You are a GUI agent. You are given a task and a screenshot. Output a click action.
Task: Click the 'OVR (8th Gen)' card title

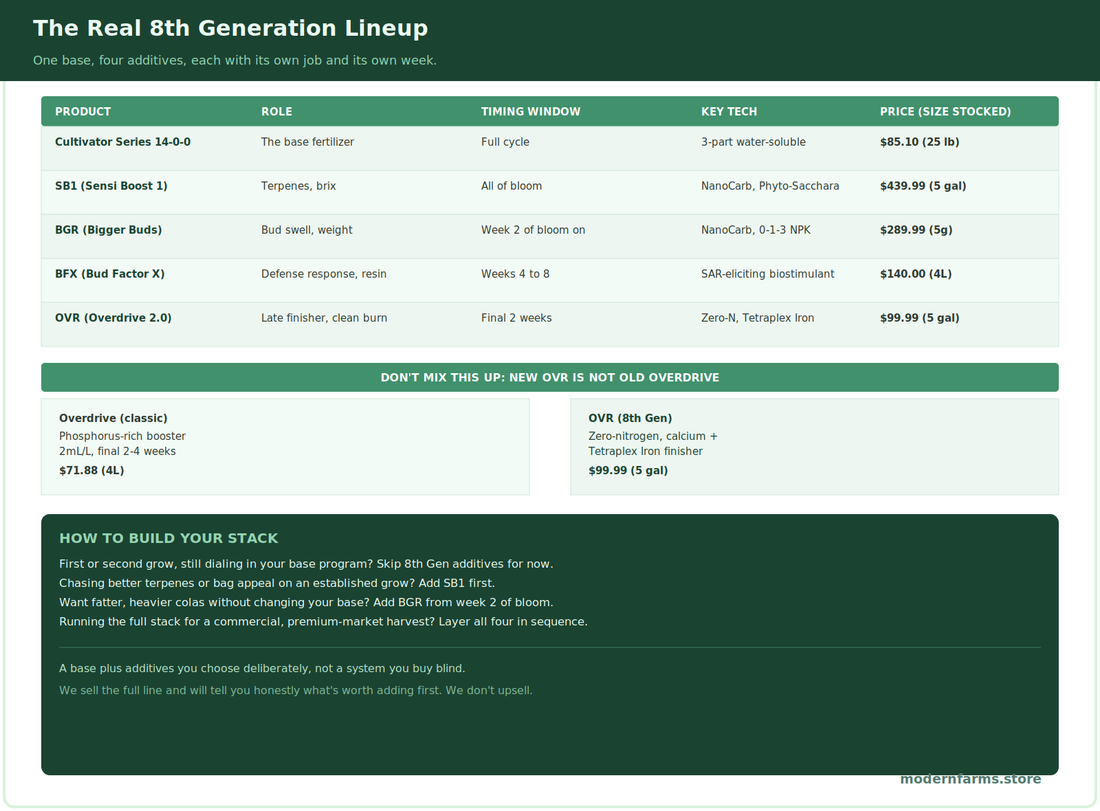630,418
